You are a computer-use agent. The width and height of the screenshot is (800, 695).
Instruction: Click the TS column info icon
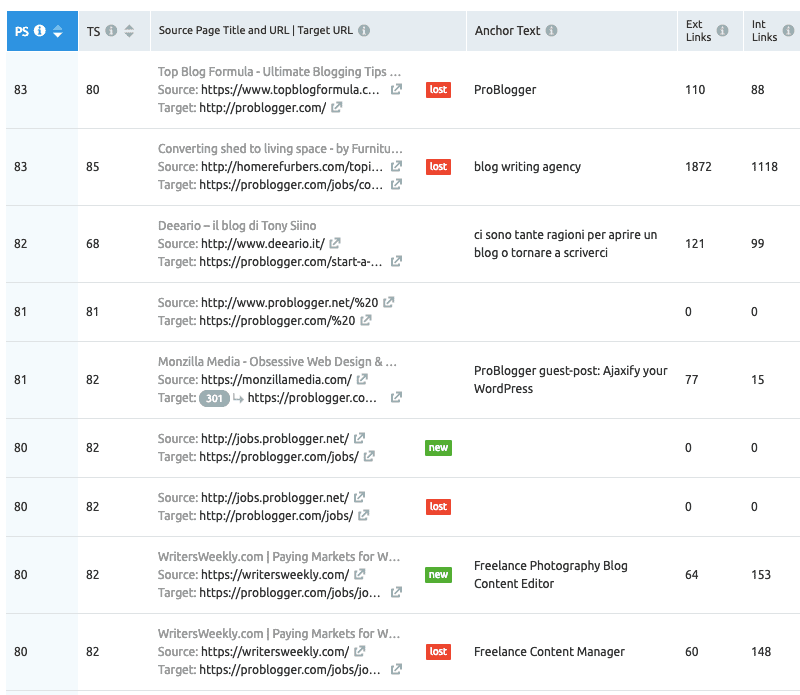point(111,31)
